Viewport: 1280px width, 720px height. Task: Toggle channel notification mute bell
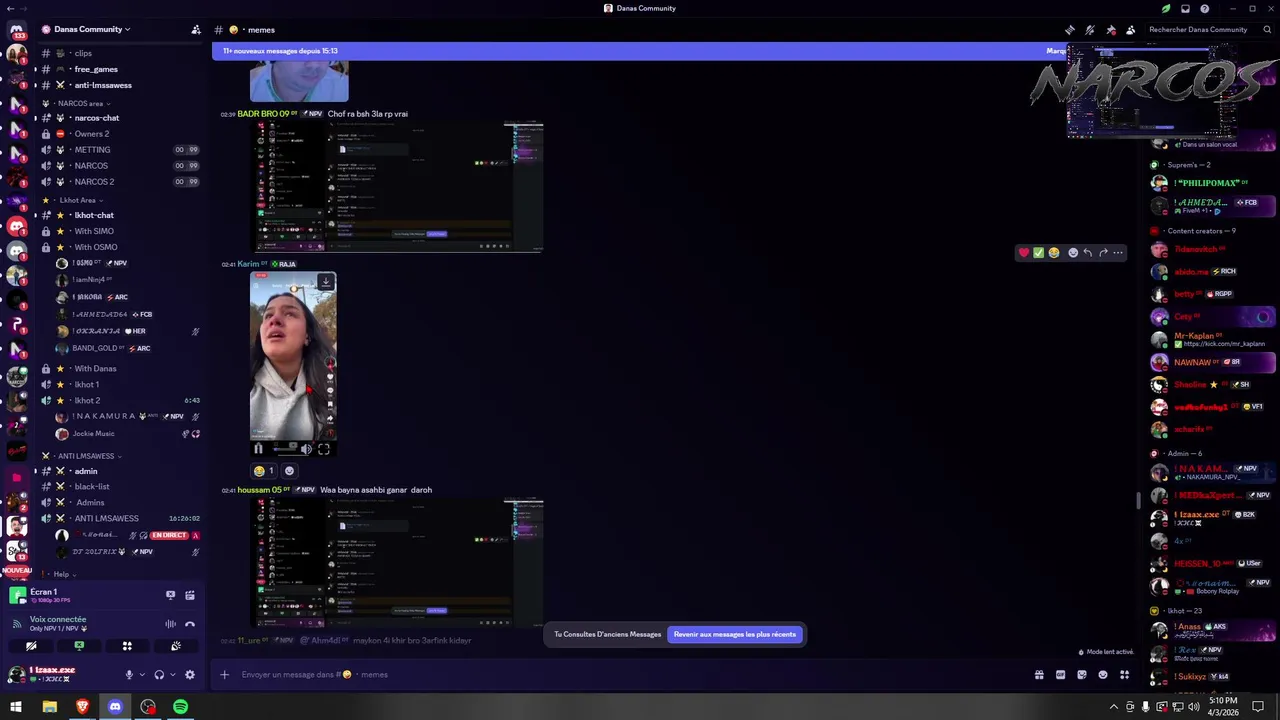1090,30
